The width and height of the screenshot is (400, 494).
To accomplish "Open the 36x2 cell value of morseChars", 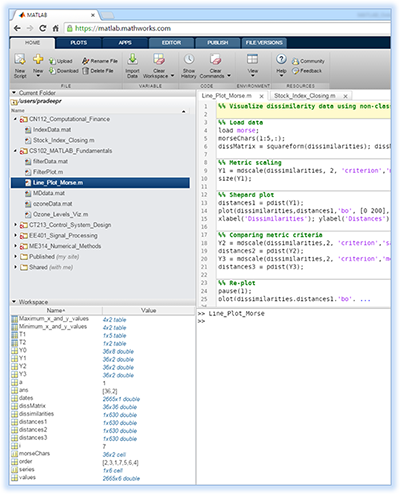I will click(x=114, y=455).
